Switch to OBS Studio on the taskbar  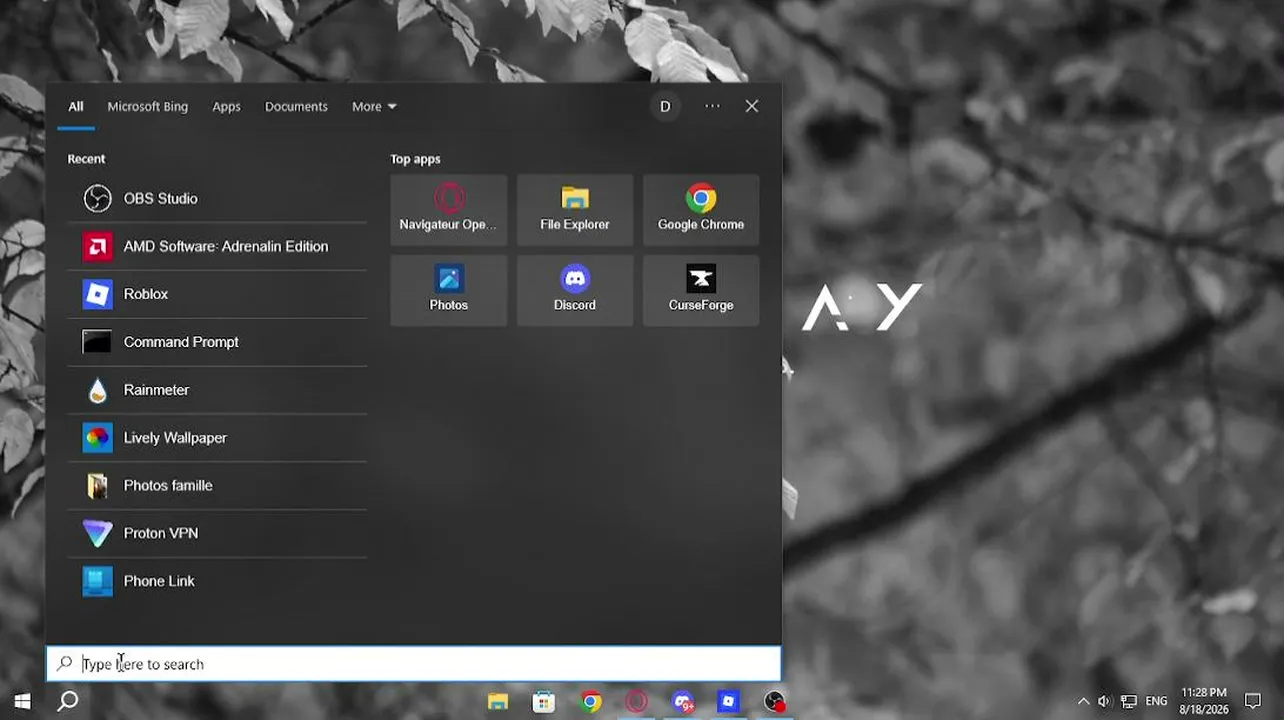[774, 702]
